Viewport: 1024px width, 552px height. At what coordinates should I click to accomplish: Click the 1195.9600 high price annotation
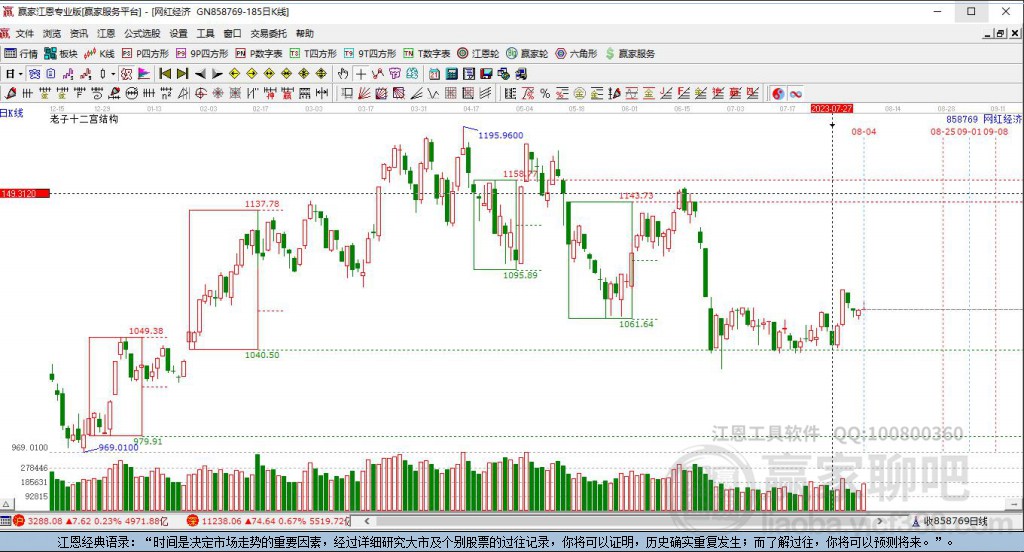pyautogui.click(x=500, y=135)
